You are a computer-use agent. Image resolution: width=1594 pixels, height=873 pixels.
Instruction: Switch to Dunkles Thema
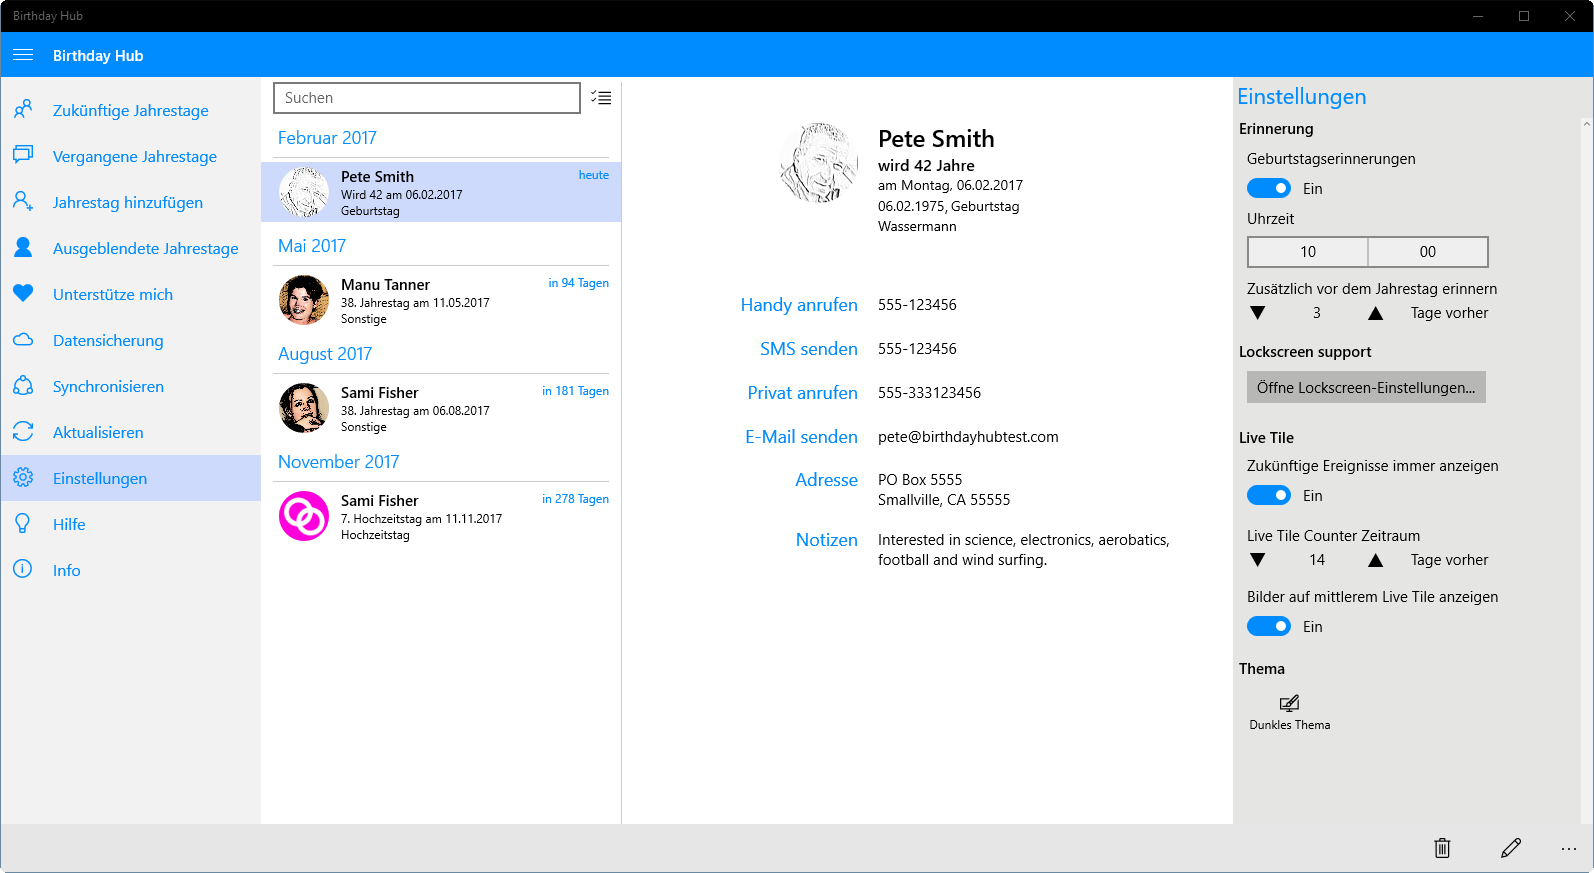coord(1289,712)
